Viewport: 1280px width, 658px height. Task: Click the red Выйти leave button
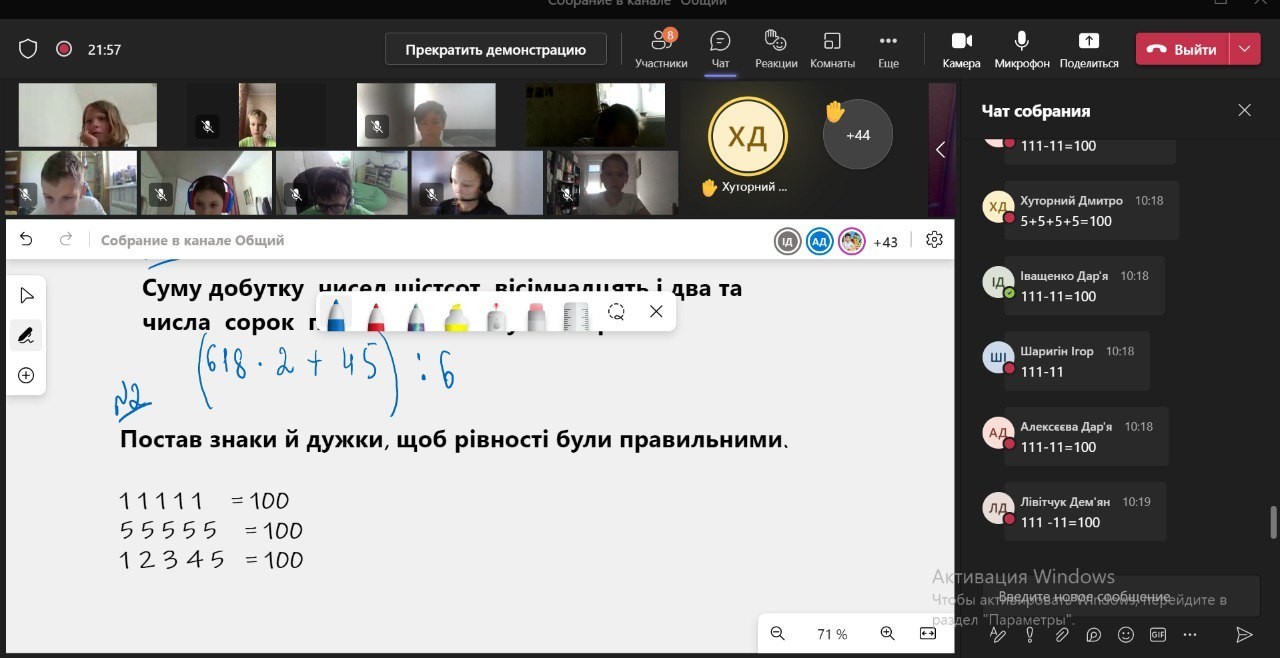1182,49
